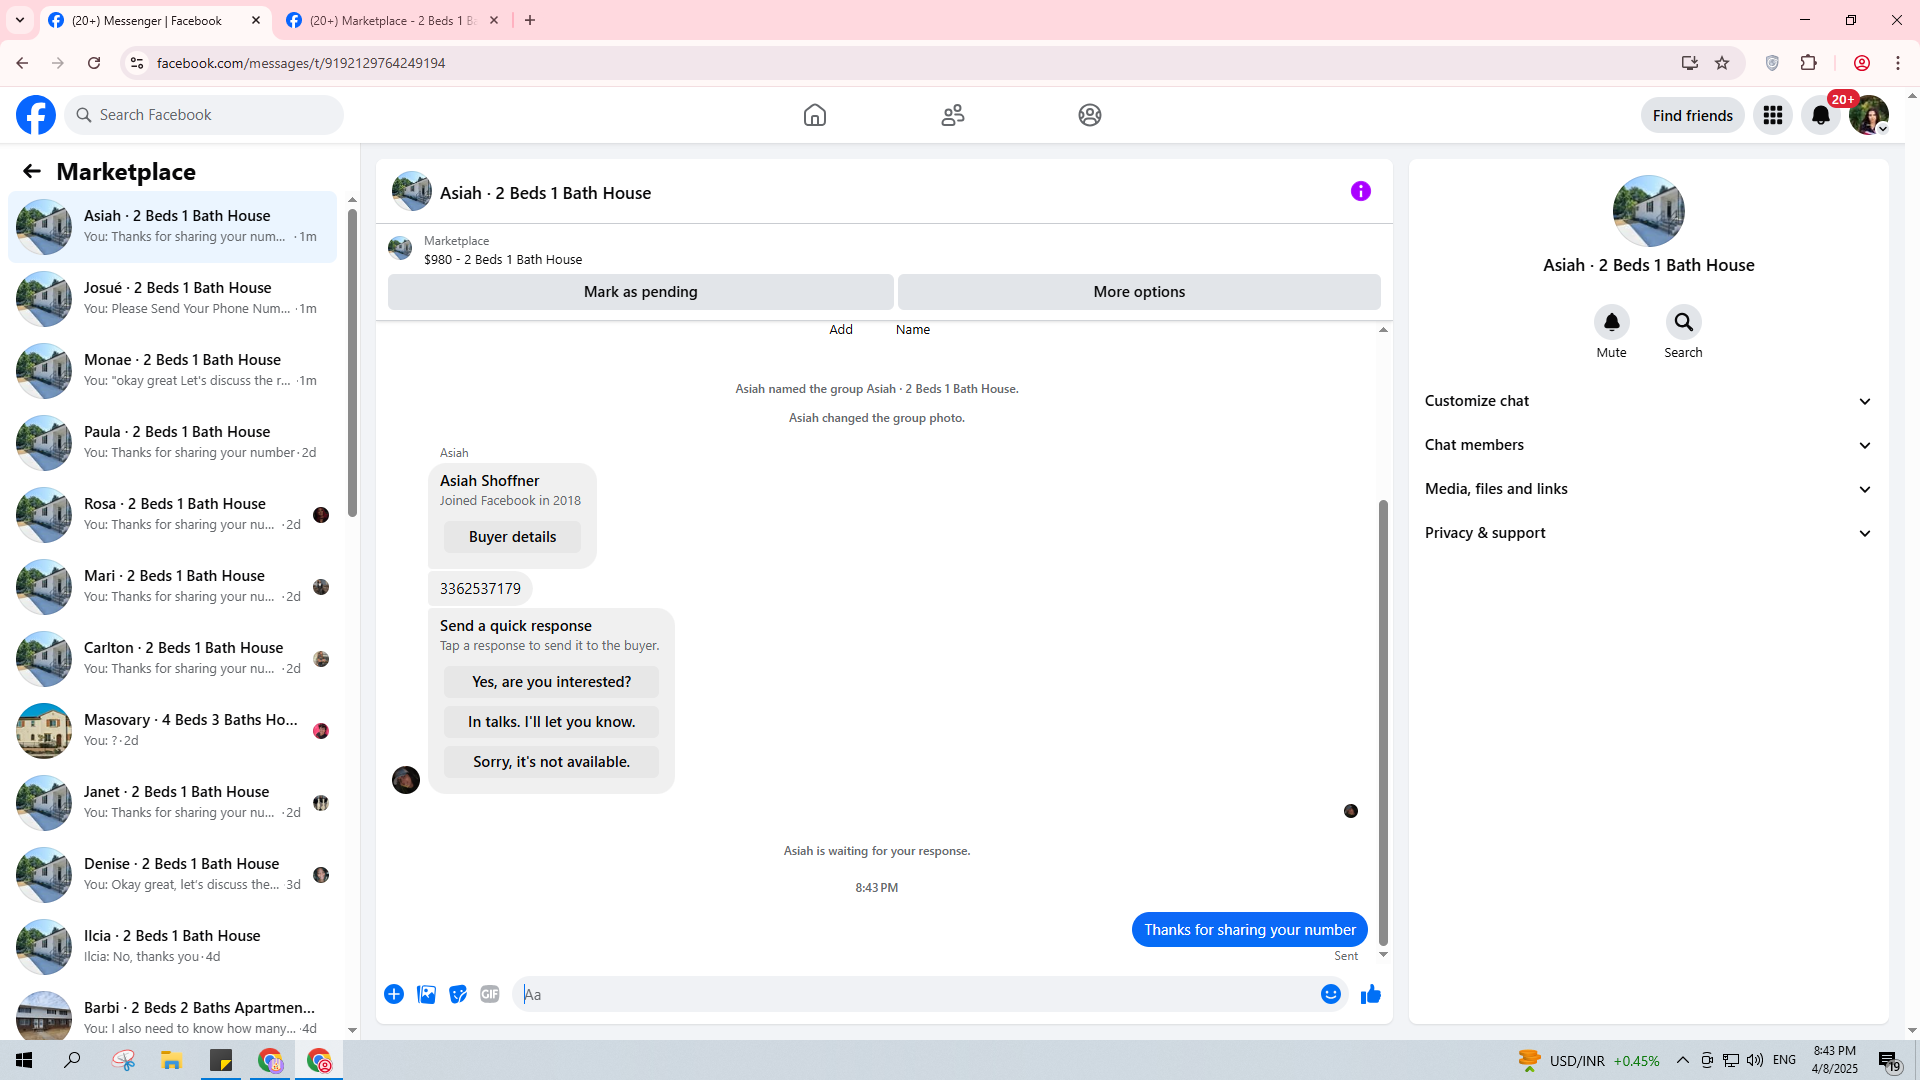
Task: Open conversation information purple icon
Action: (x=1360, y=191)
